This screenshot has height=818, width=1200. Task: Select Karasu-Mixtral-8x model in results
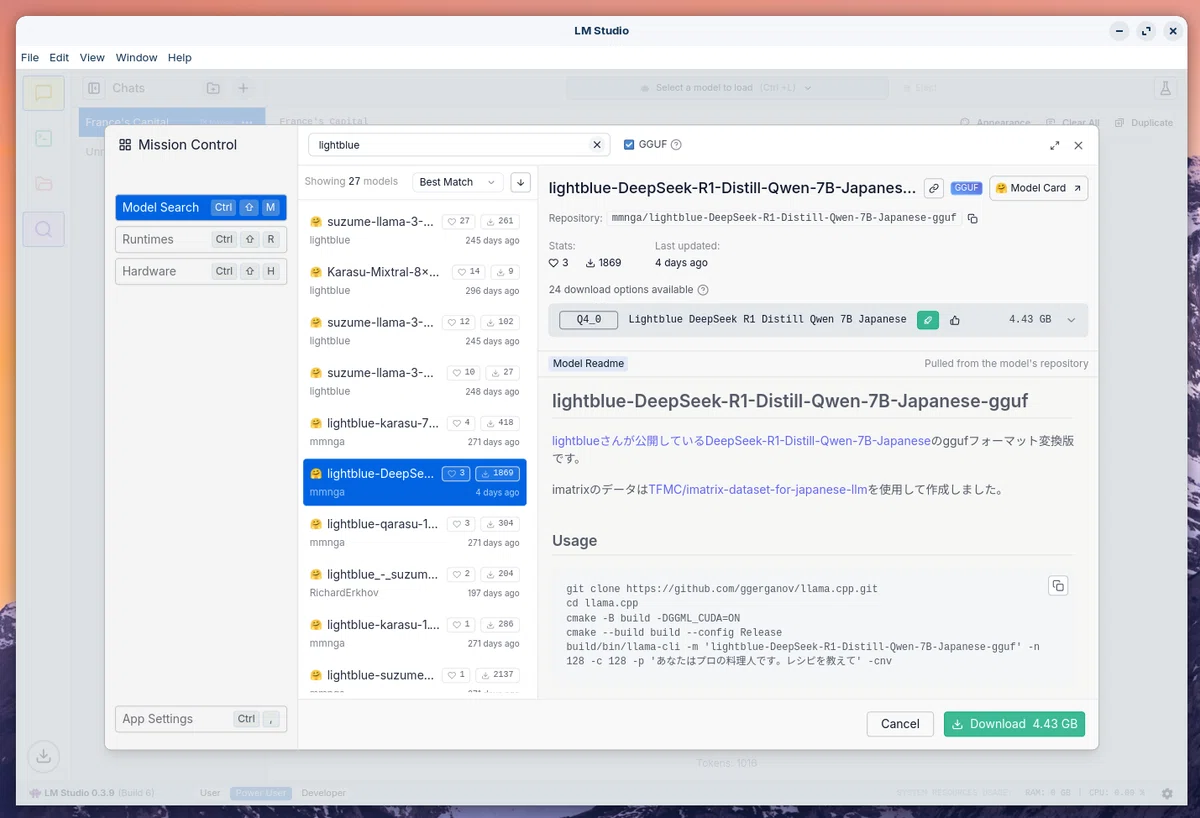click(415, 281)
